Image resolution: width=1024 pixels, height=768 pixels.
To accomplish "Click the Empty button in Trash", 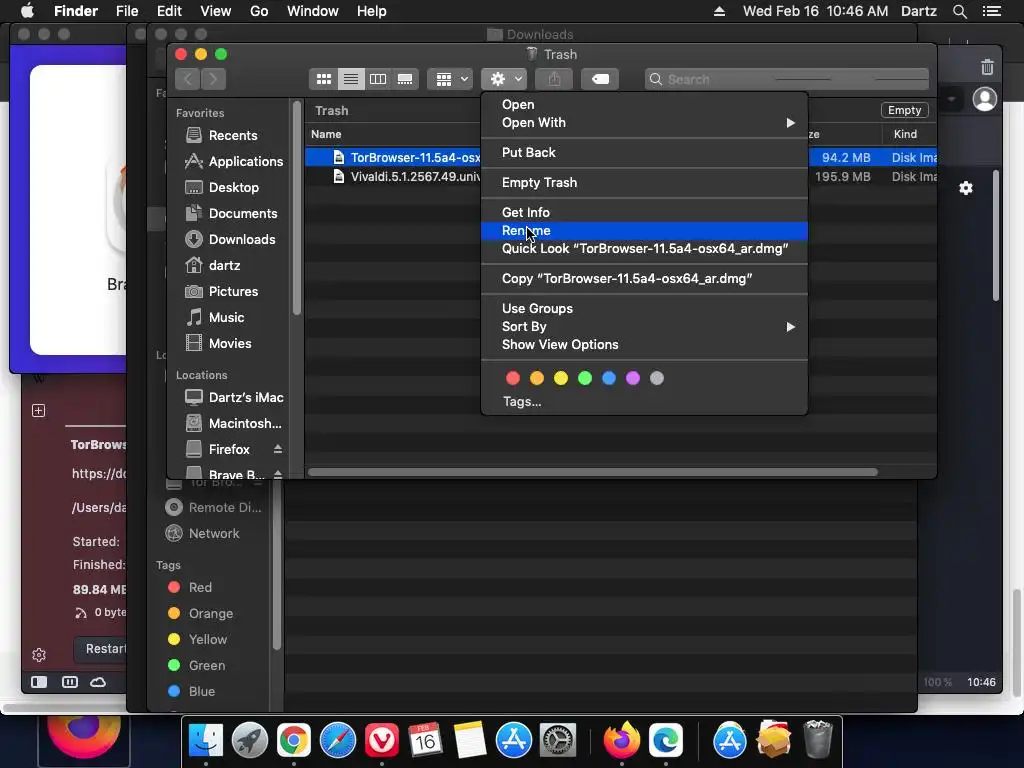I will click(904, 110).
